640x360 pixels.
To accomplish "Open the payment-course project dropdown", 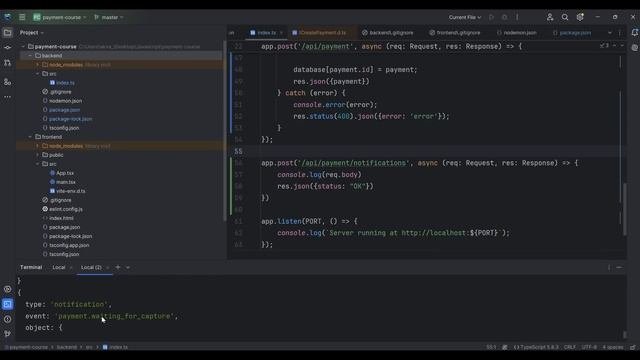I will click(x=60, y=17).
